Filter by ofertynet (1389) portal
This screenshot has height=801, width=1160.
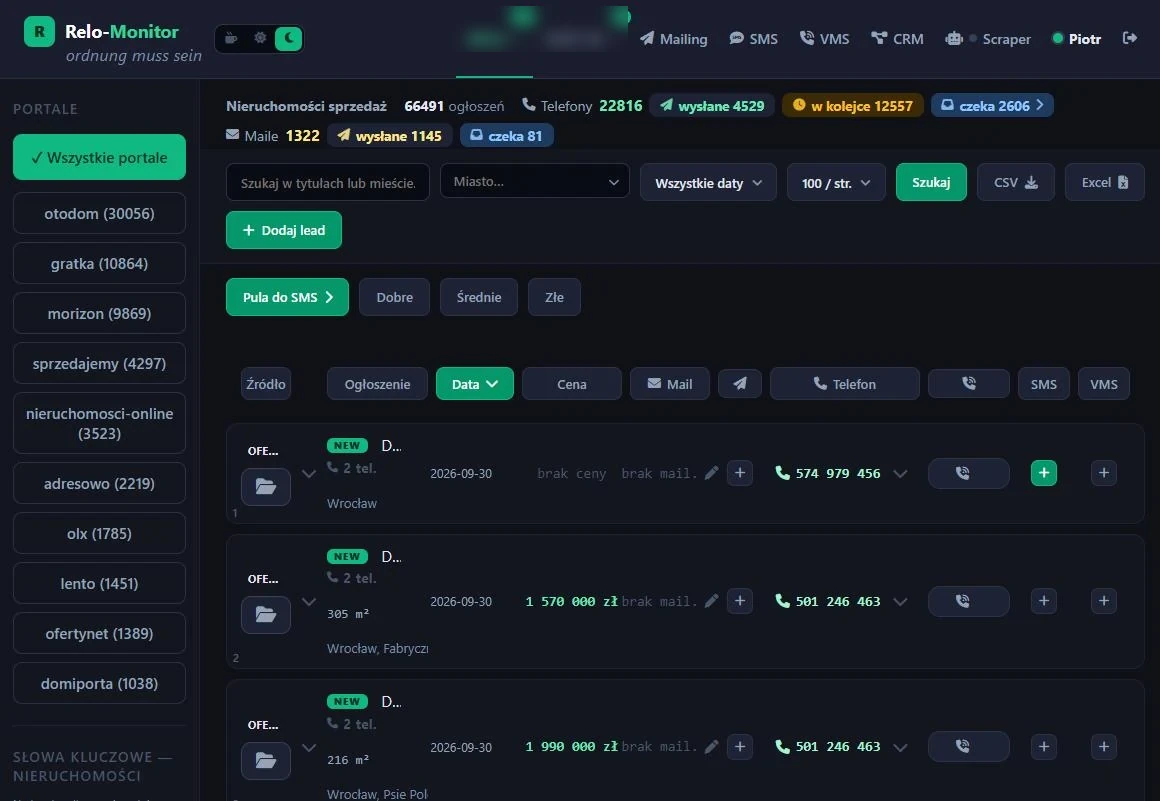click(x=99, y=633)
